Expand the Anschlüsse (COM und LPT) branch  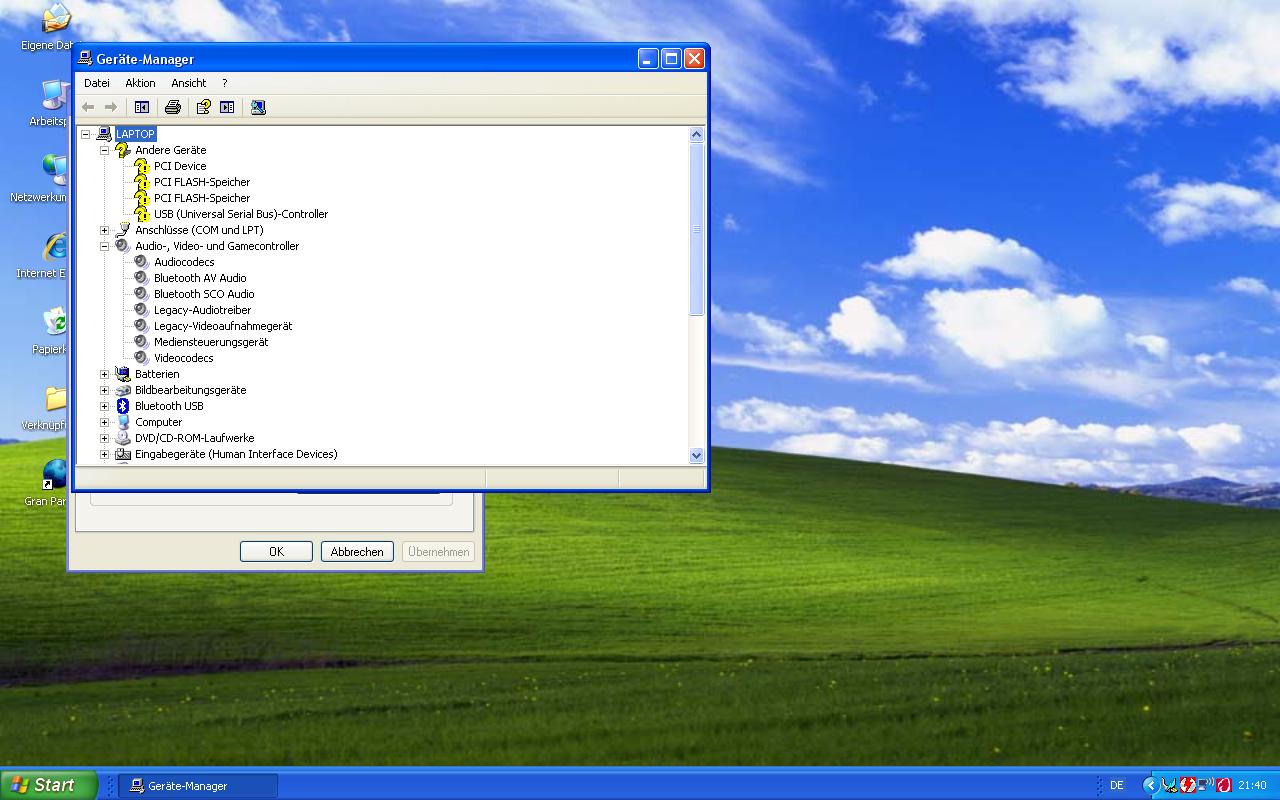click(x=104, y=230)
